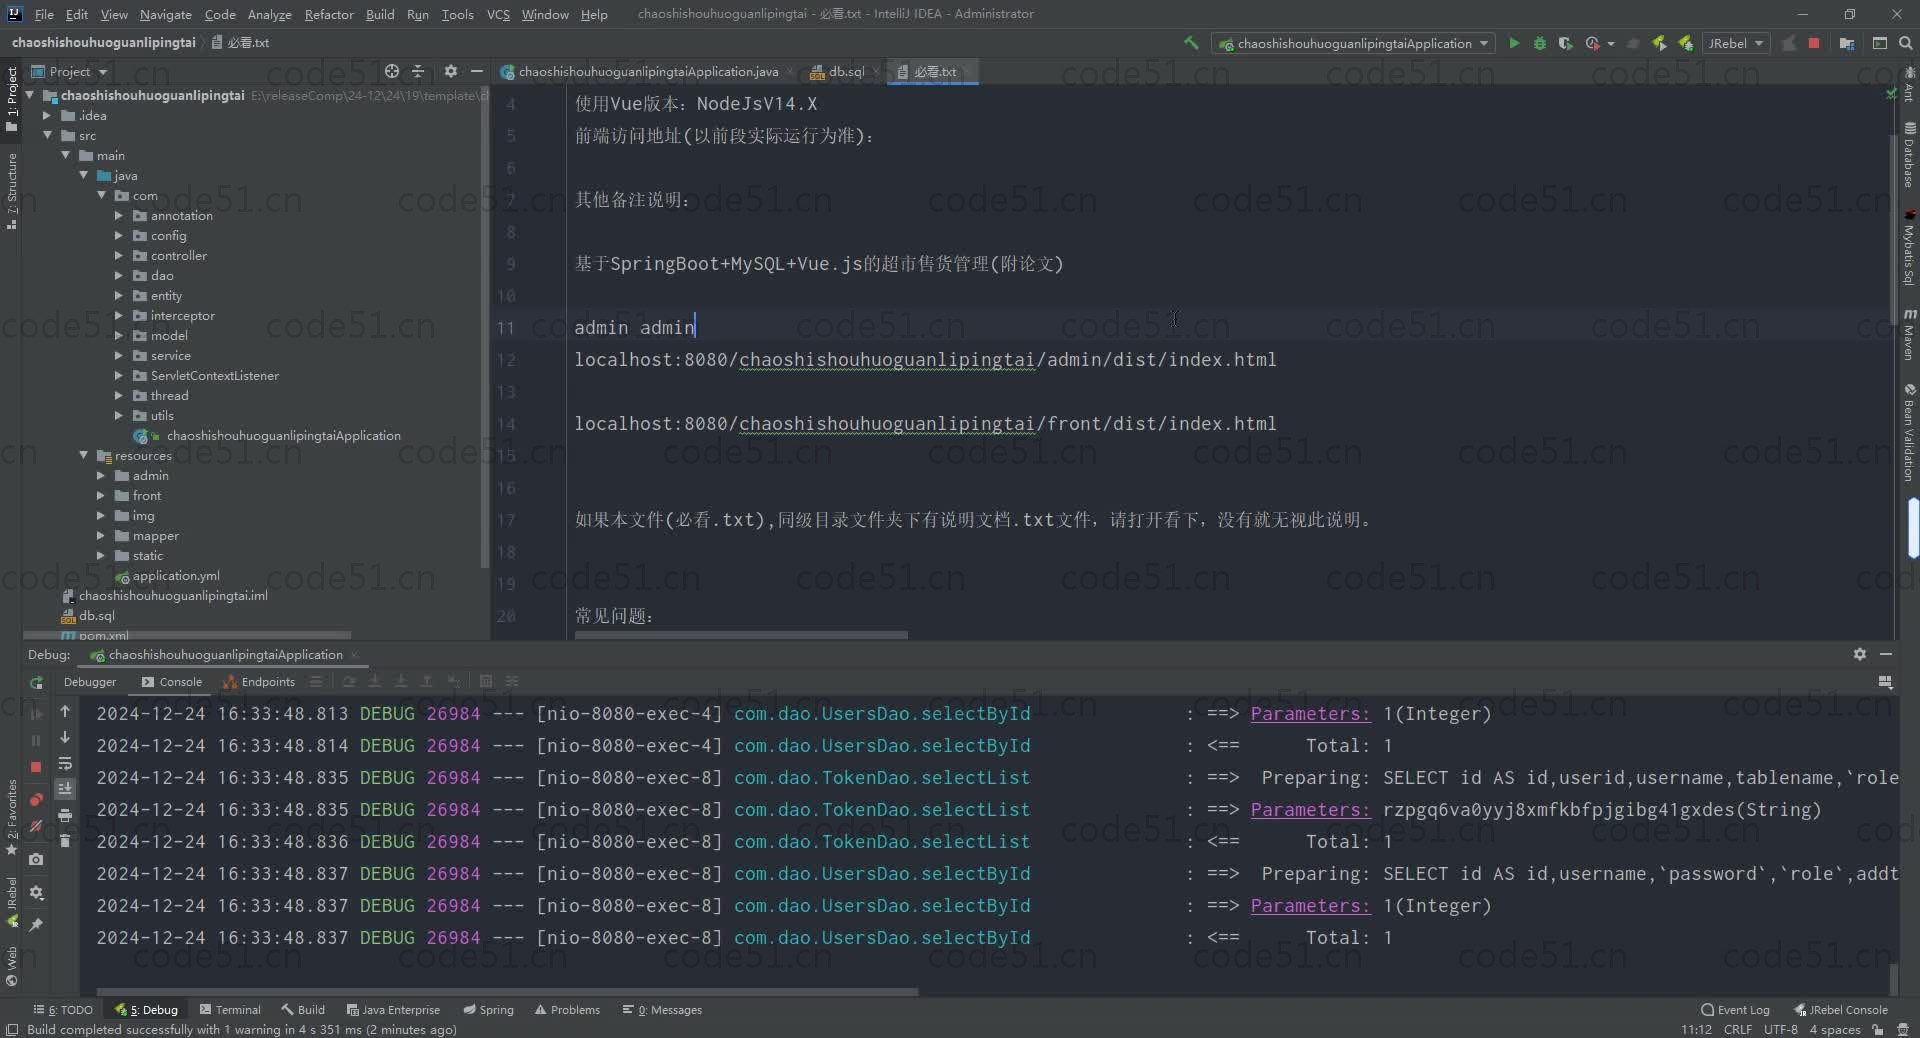Toggle soft-wrap in the console
Viewport: 1920px width, 1038px height.
[x=65, y=763]
